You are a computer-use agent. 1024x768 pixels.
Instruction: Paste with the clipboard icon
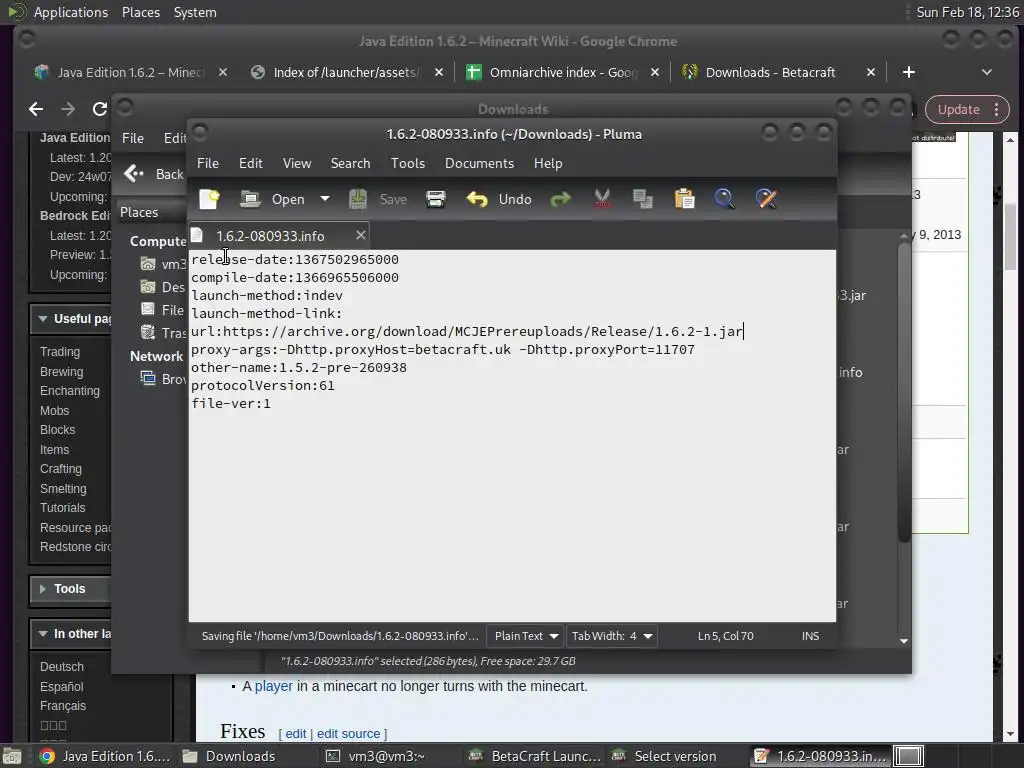pos(684,199)
